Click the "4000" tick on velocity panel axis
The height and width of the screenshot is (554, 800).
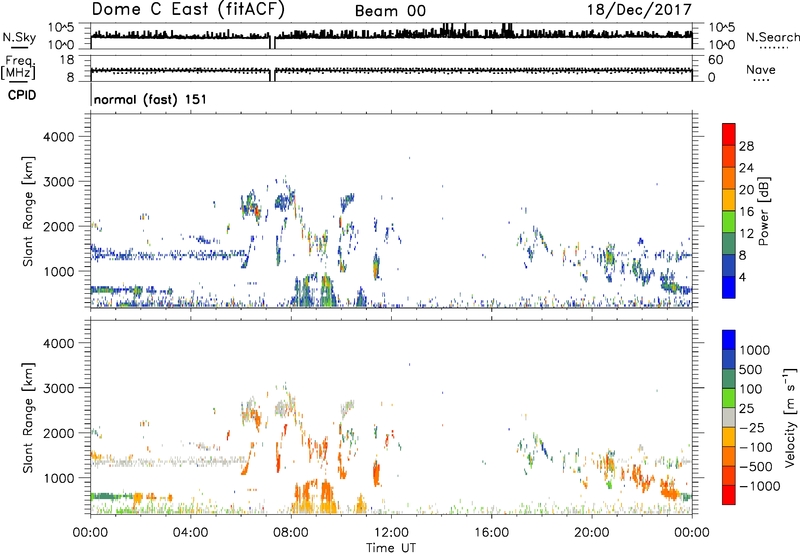59,343
